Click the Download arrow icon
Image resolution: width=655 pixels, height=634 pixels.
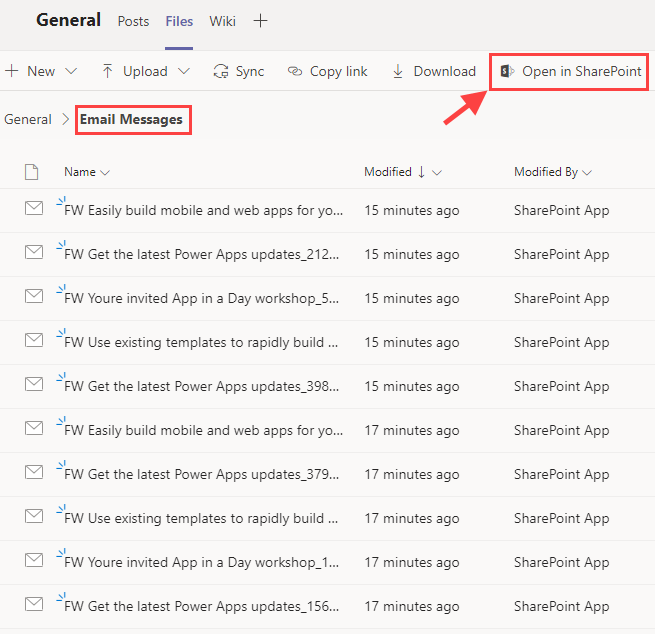398,71
